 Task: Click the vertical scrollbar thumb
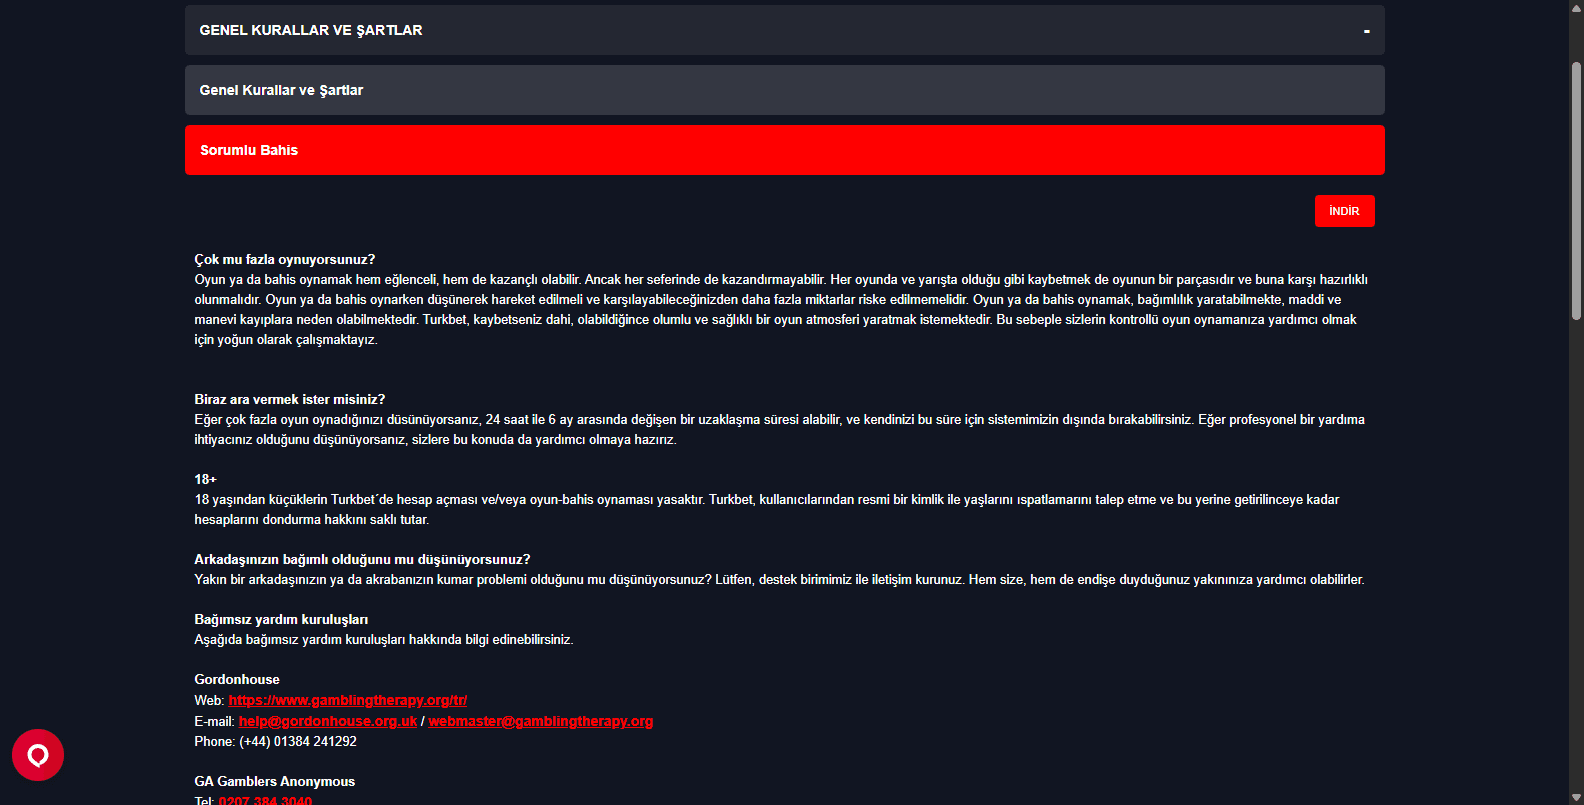(1576, 190)
